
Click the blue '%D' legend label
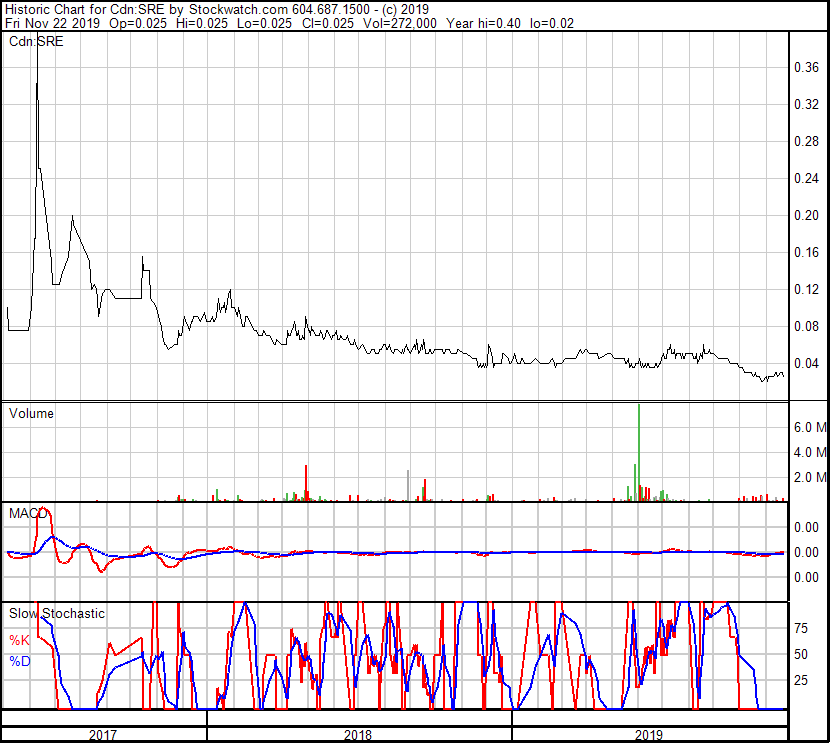20,661
